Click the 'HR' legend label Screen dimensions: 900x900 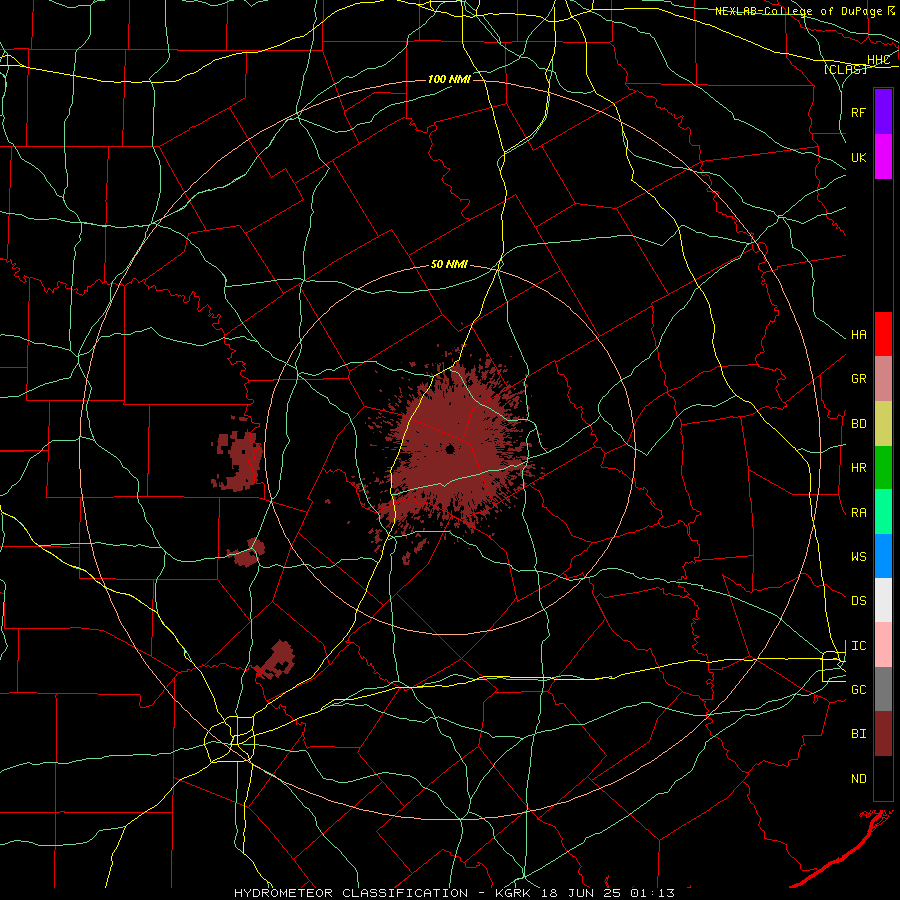pos(858,468)
